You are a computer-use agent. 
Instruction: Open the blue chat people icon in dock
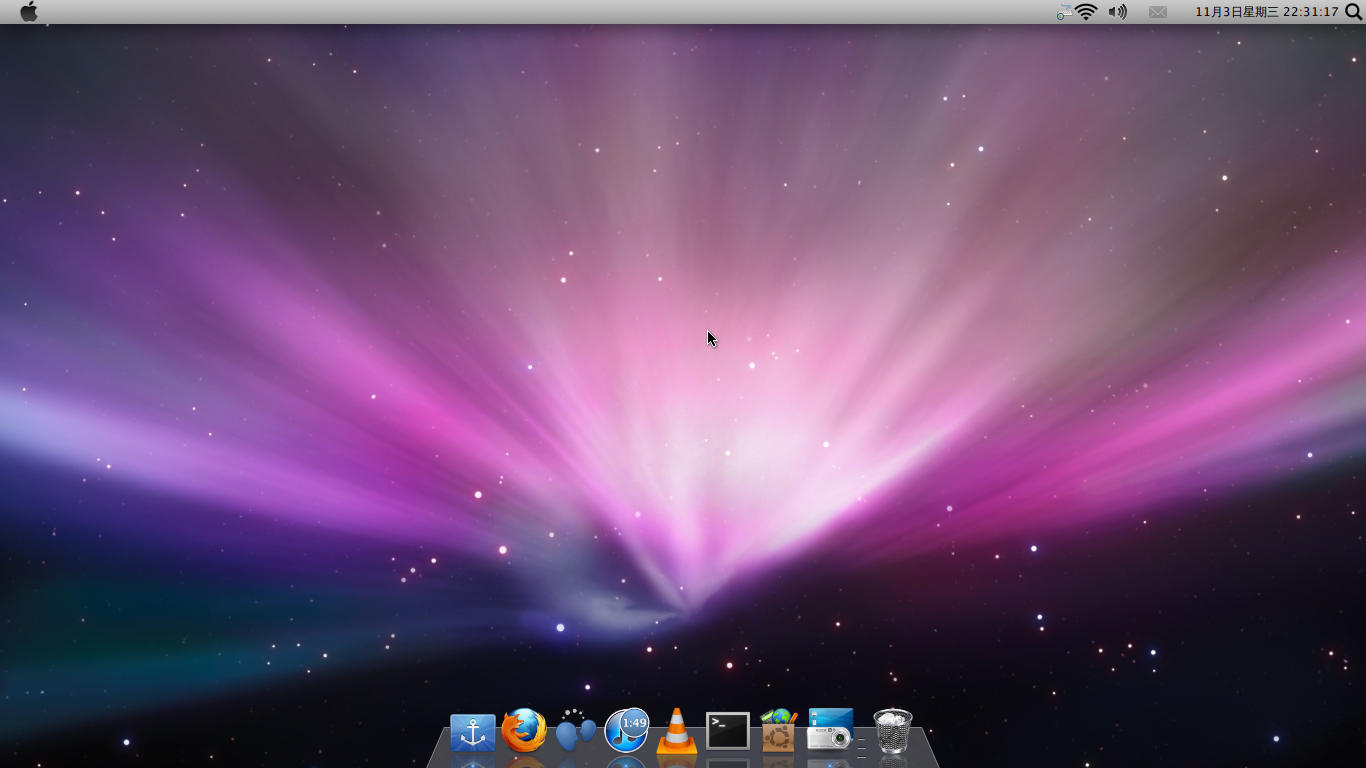point(575,731)
